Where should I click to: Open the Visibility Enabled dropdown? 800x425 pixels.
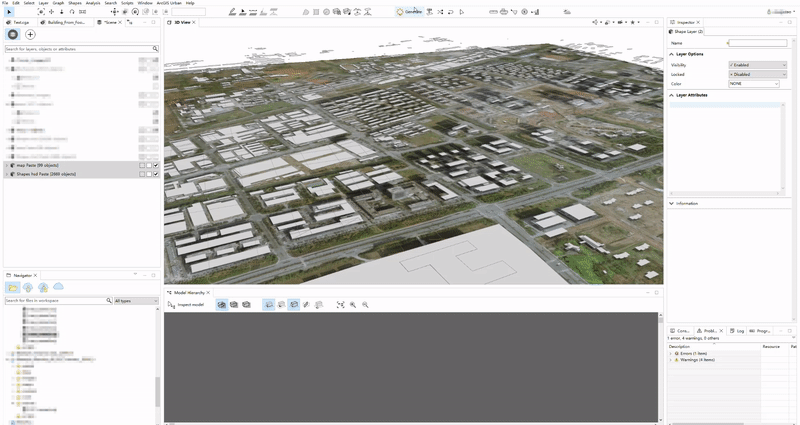758,65
